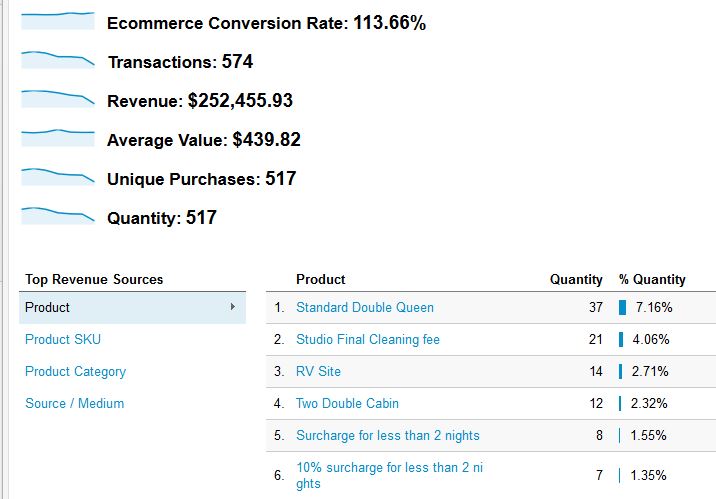Screen dimensions: 716x499
Task: Click the 7.16% quantity bar
Action: point(623,307)
